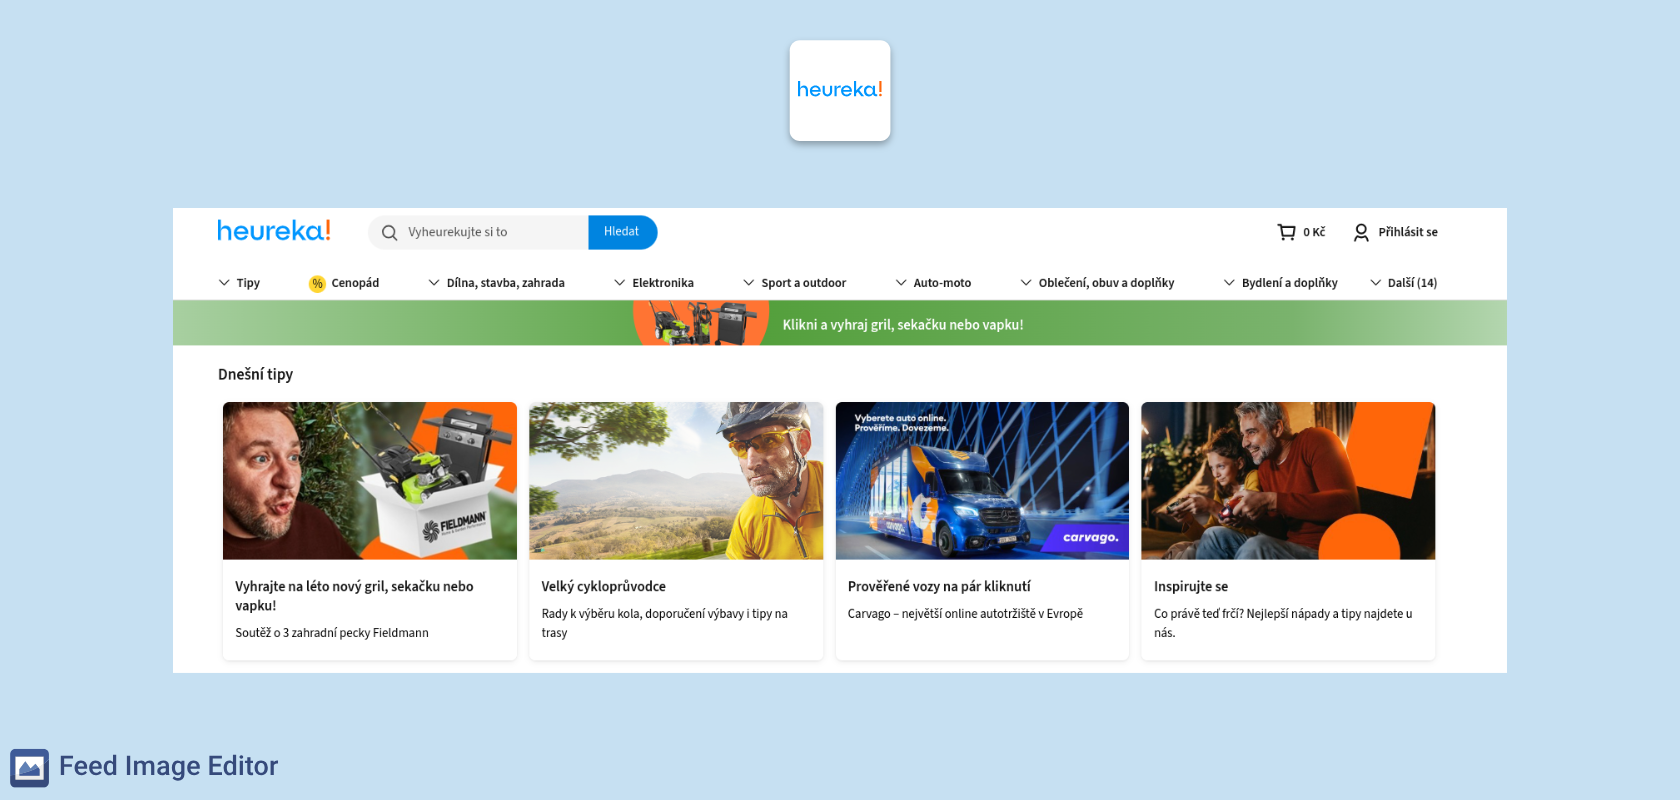Click the Přihlásit se link
This screenshot has height=800, width=1680.
point(1407,232)
